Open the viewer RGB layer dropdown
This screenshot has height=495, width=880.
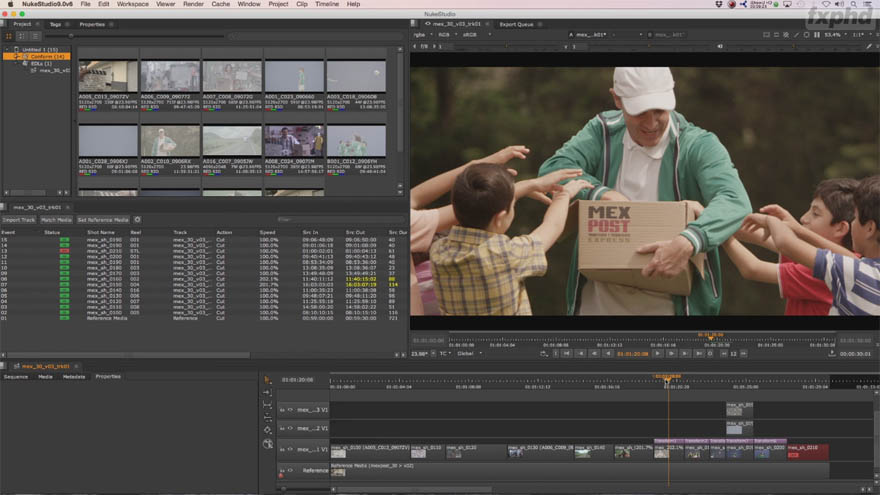[448, 35]
